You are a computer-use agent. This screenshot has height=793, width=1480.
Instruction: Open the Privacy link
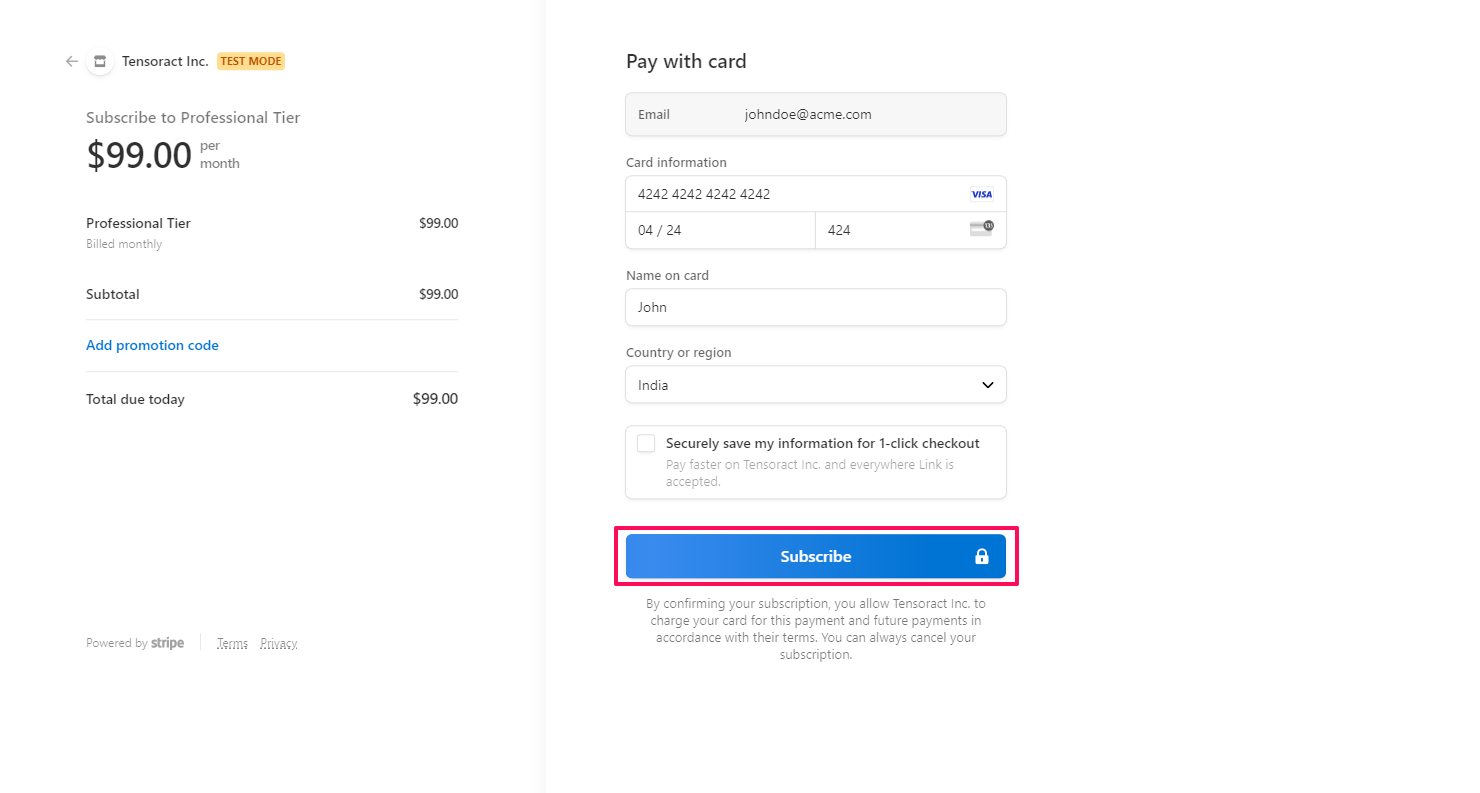click(x=278, y=643)
